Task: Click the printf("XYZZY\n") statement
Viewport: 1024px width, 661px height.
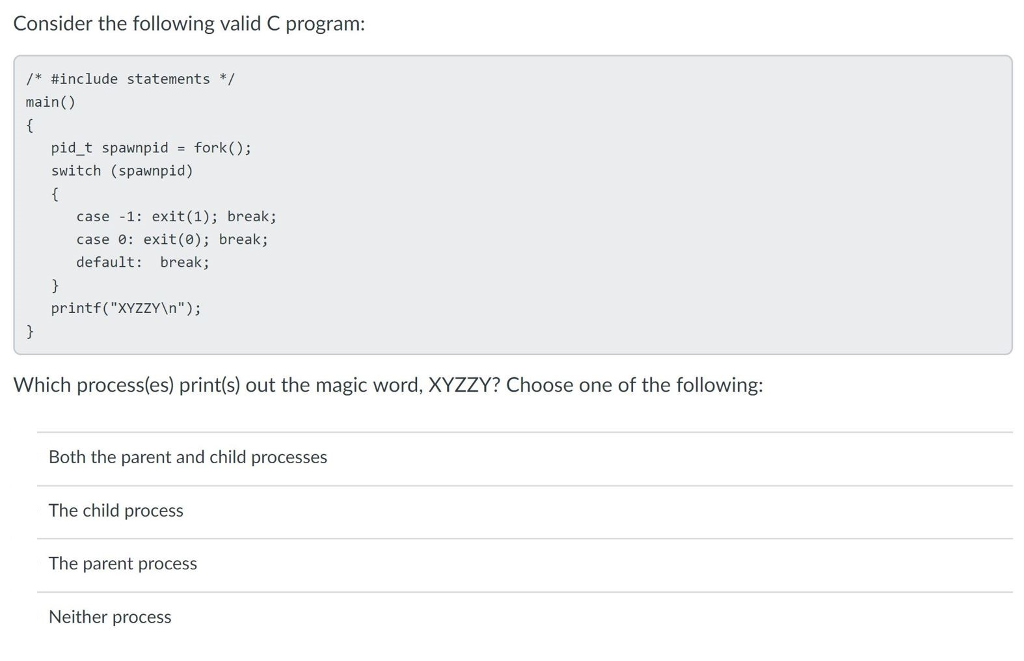Action: tap(127, 308)
